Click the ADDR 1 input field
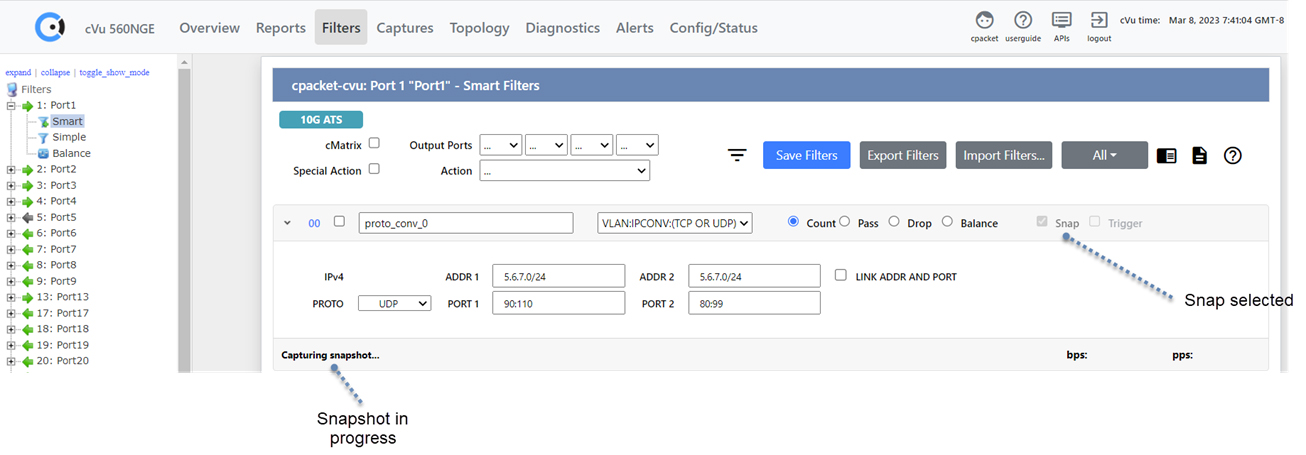Screen dimensions: 1306x455 pos(558,276)
